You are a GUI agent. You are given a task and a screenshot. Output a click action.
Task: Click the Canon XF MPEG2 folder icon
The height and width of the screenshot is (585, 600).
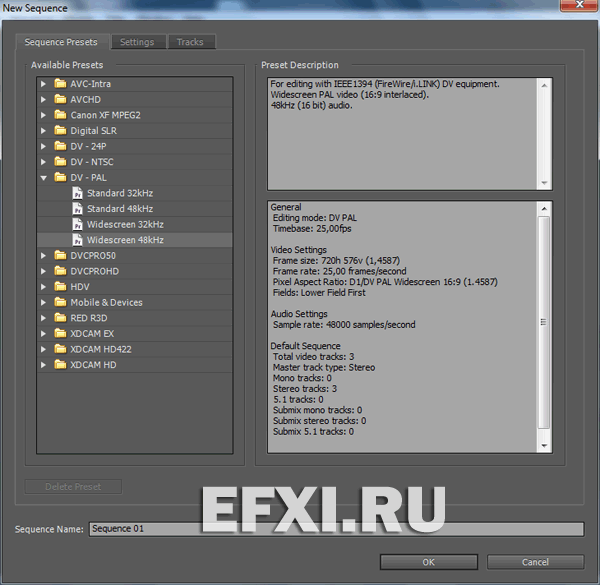(60, 115)
